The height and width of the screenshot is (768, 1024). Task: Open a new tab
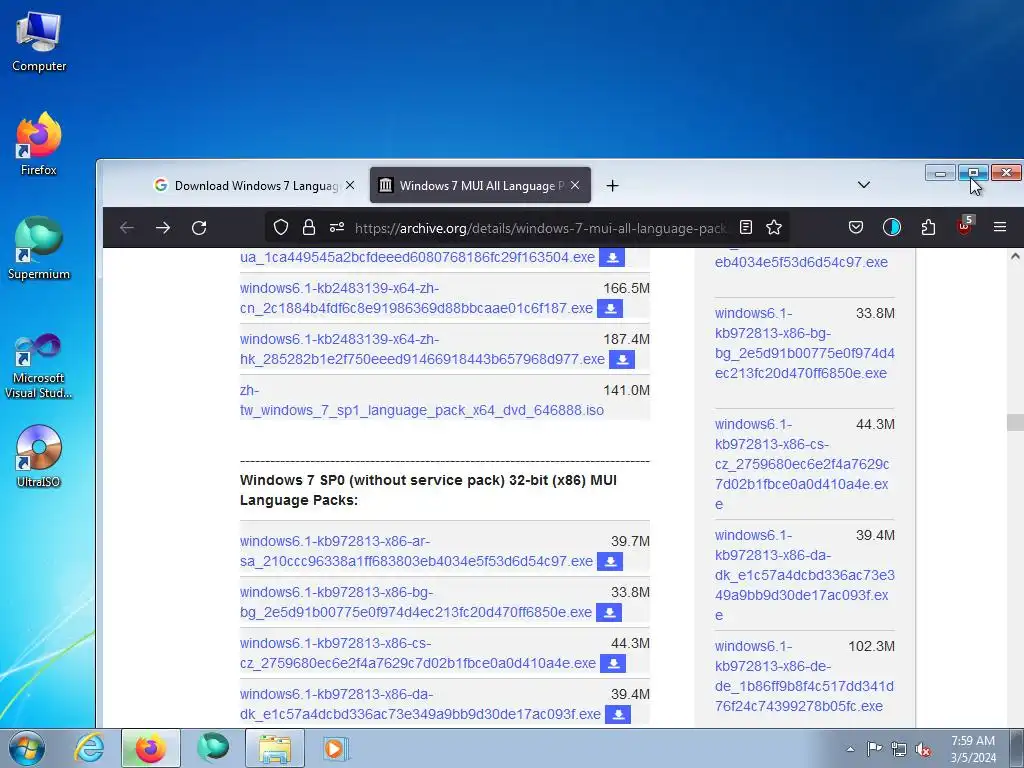click(x=612, y=185)
